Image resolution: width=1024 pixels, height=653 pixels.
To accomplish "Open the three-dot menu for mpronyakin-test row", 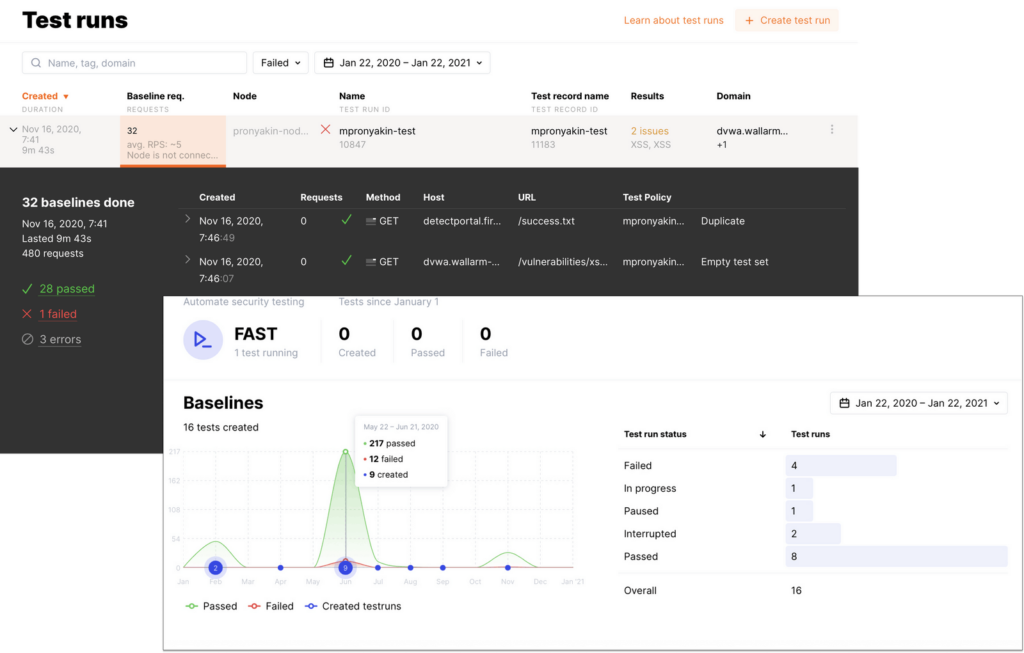I will click(832, 130).
